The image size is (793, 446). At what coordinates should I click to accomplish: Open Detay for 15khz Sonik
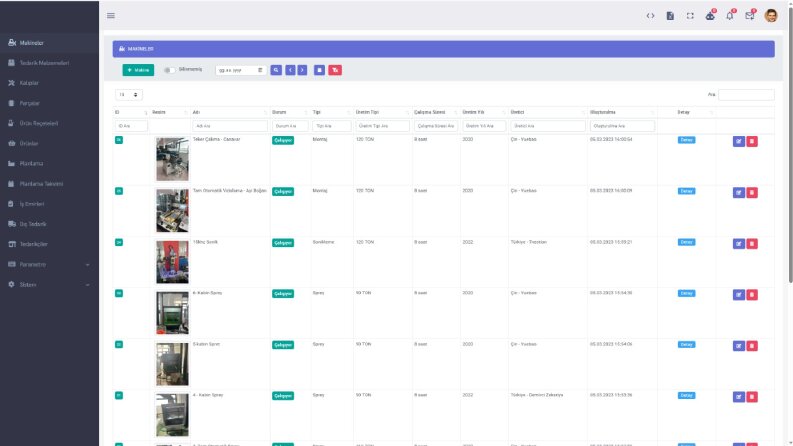pyautogui.click(x=686, y=242)
